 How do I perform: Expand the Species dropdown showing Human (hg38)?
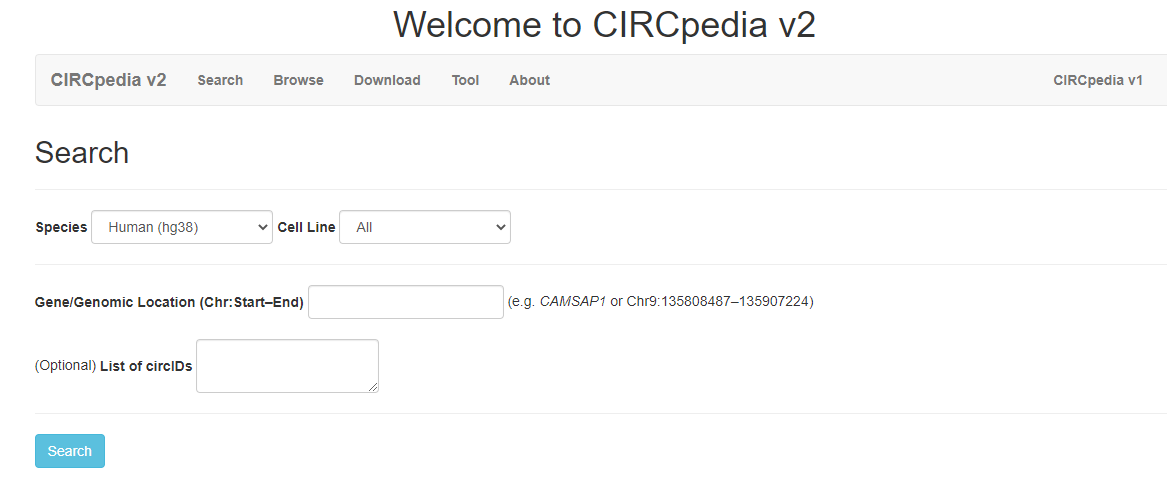tap(182, 227)
